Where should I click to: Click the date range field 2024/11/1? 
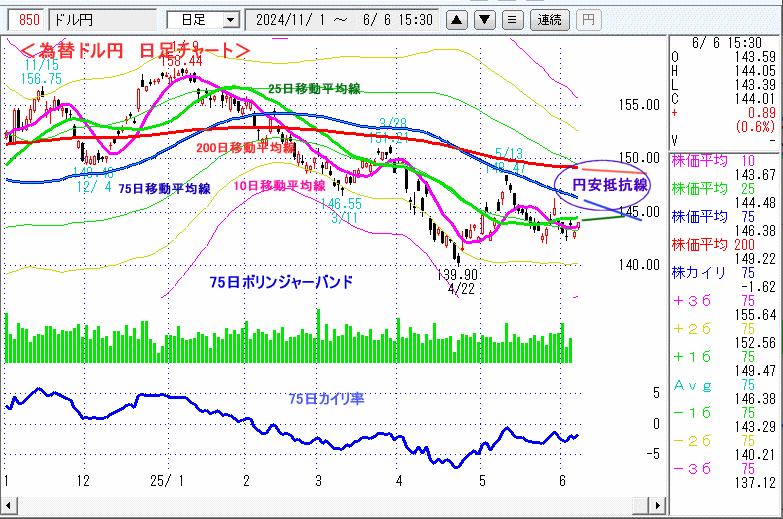tap(343, 20)
